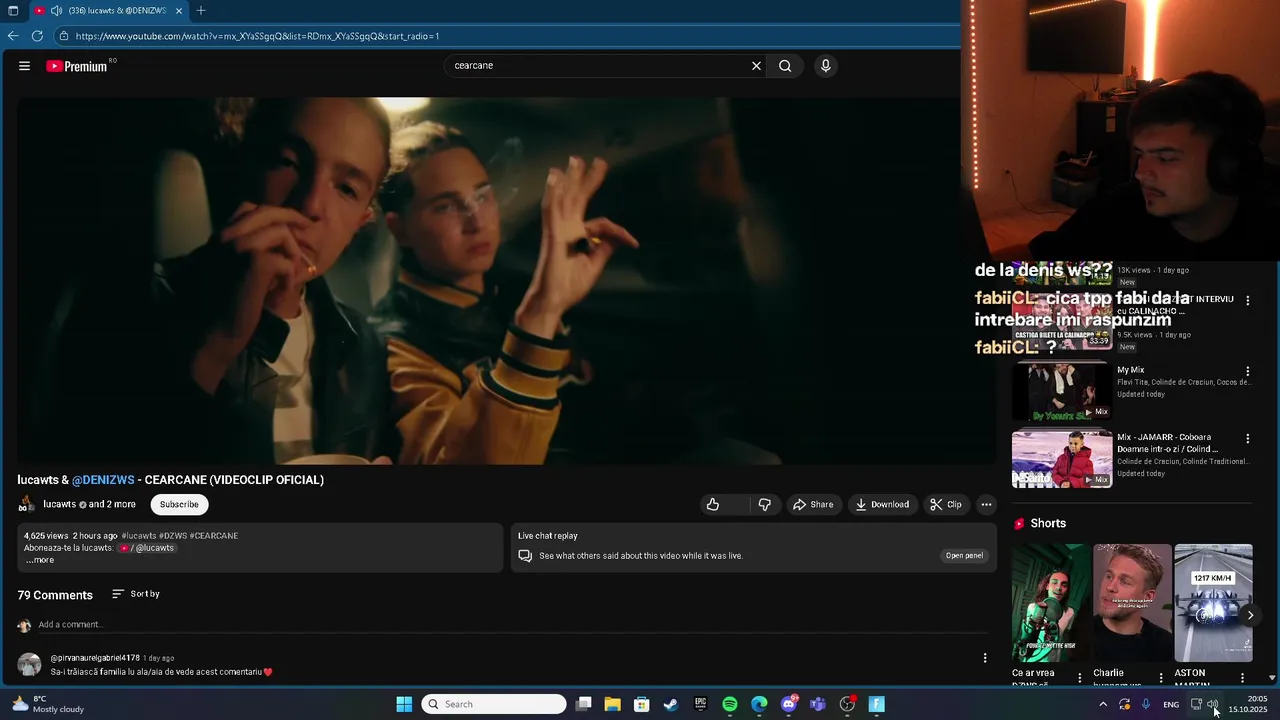Open options for Mix - JAMARR video
This screenshot has width=1280, height=720.
pyautogui.click(x=1247, y=439)
